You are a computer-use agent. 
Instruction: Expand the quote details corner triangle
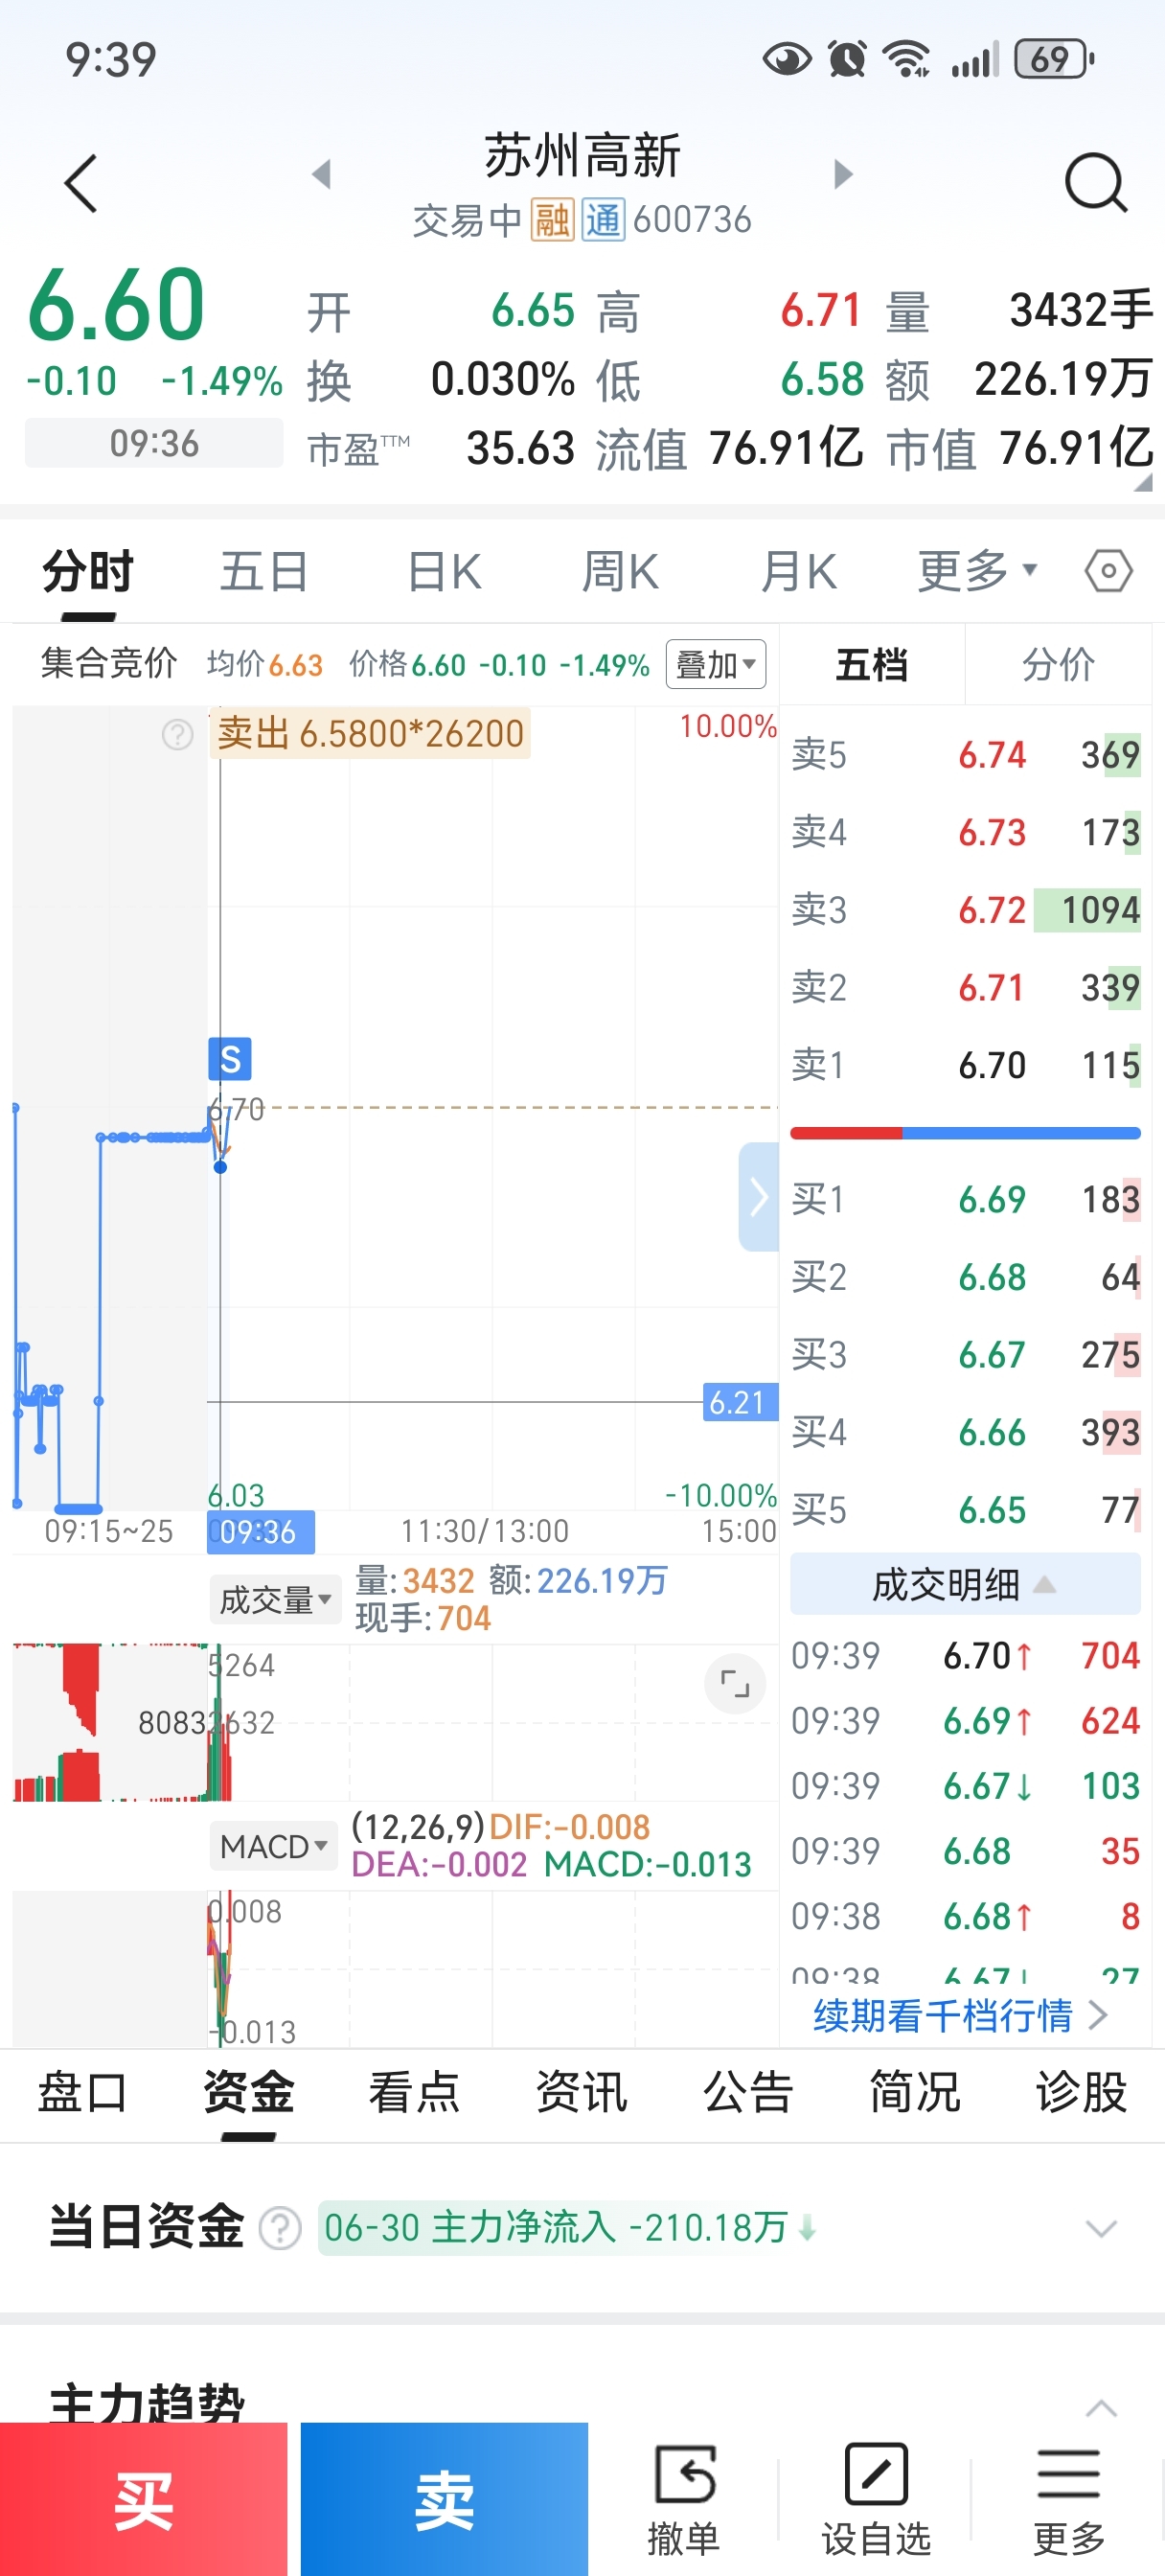click(1143, 483)
